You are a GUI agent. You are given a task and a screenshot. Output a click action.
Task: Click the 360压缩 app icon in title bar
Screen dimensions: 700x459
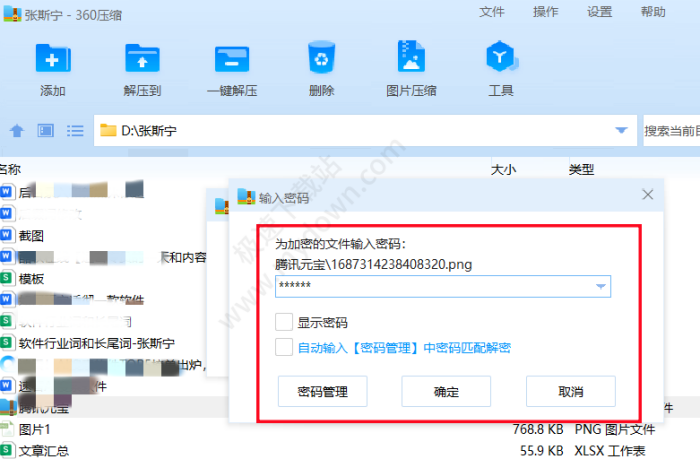point(12,14)
